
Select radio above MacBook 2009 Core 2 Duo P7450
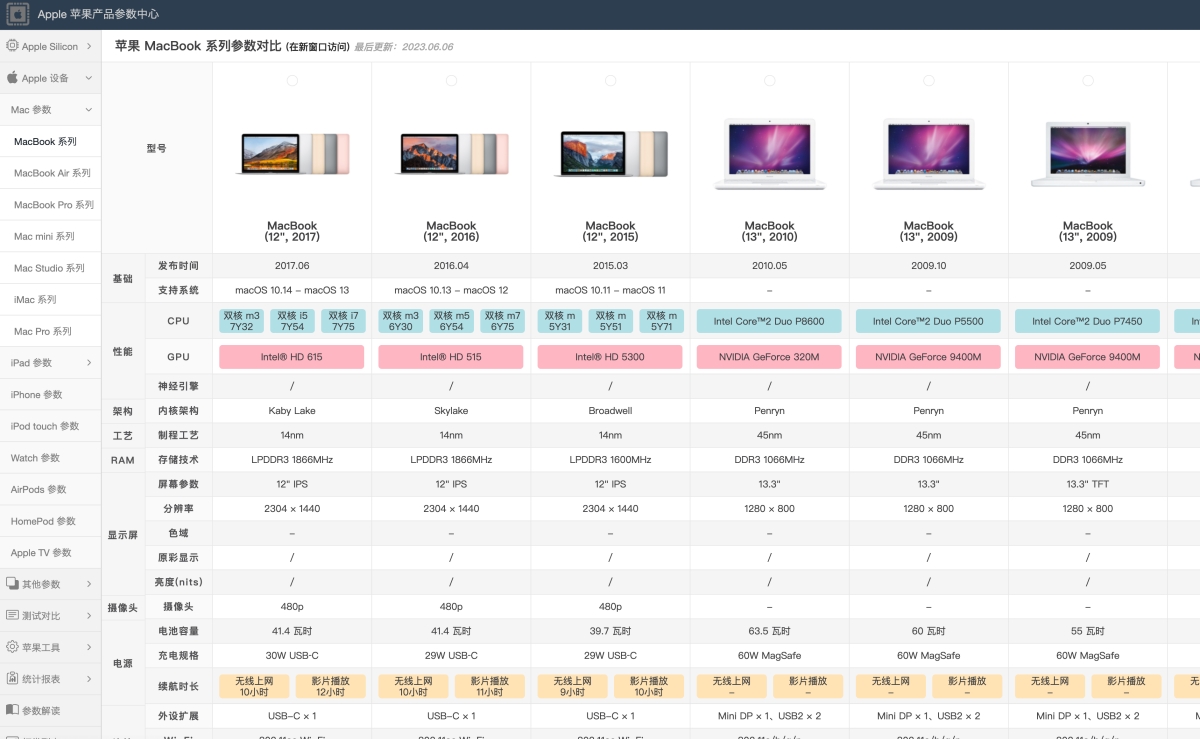point(1088,80)
